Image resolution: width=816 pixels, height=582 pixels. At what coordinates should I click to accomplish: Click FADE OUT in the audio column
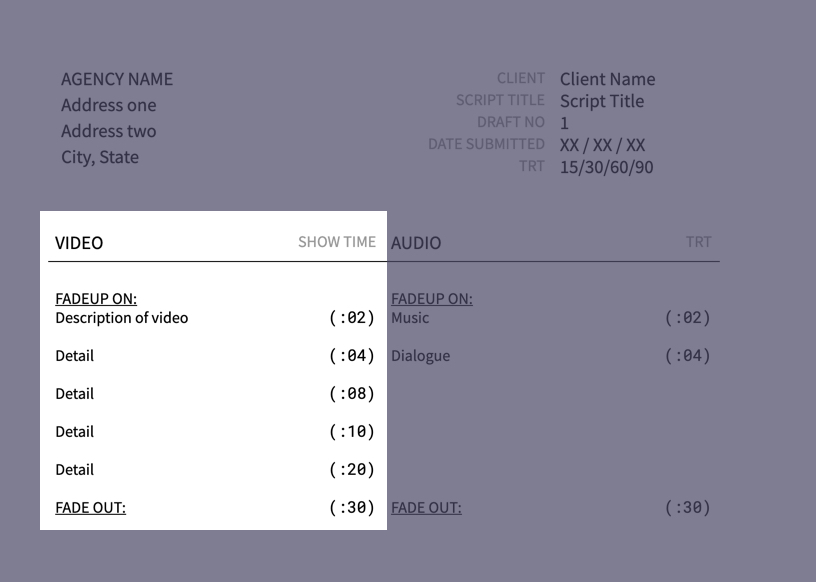click(x=426, y=508)
